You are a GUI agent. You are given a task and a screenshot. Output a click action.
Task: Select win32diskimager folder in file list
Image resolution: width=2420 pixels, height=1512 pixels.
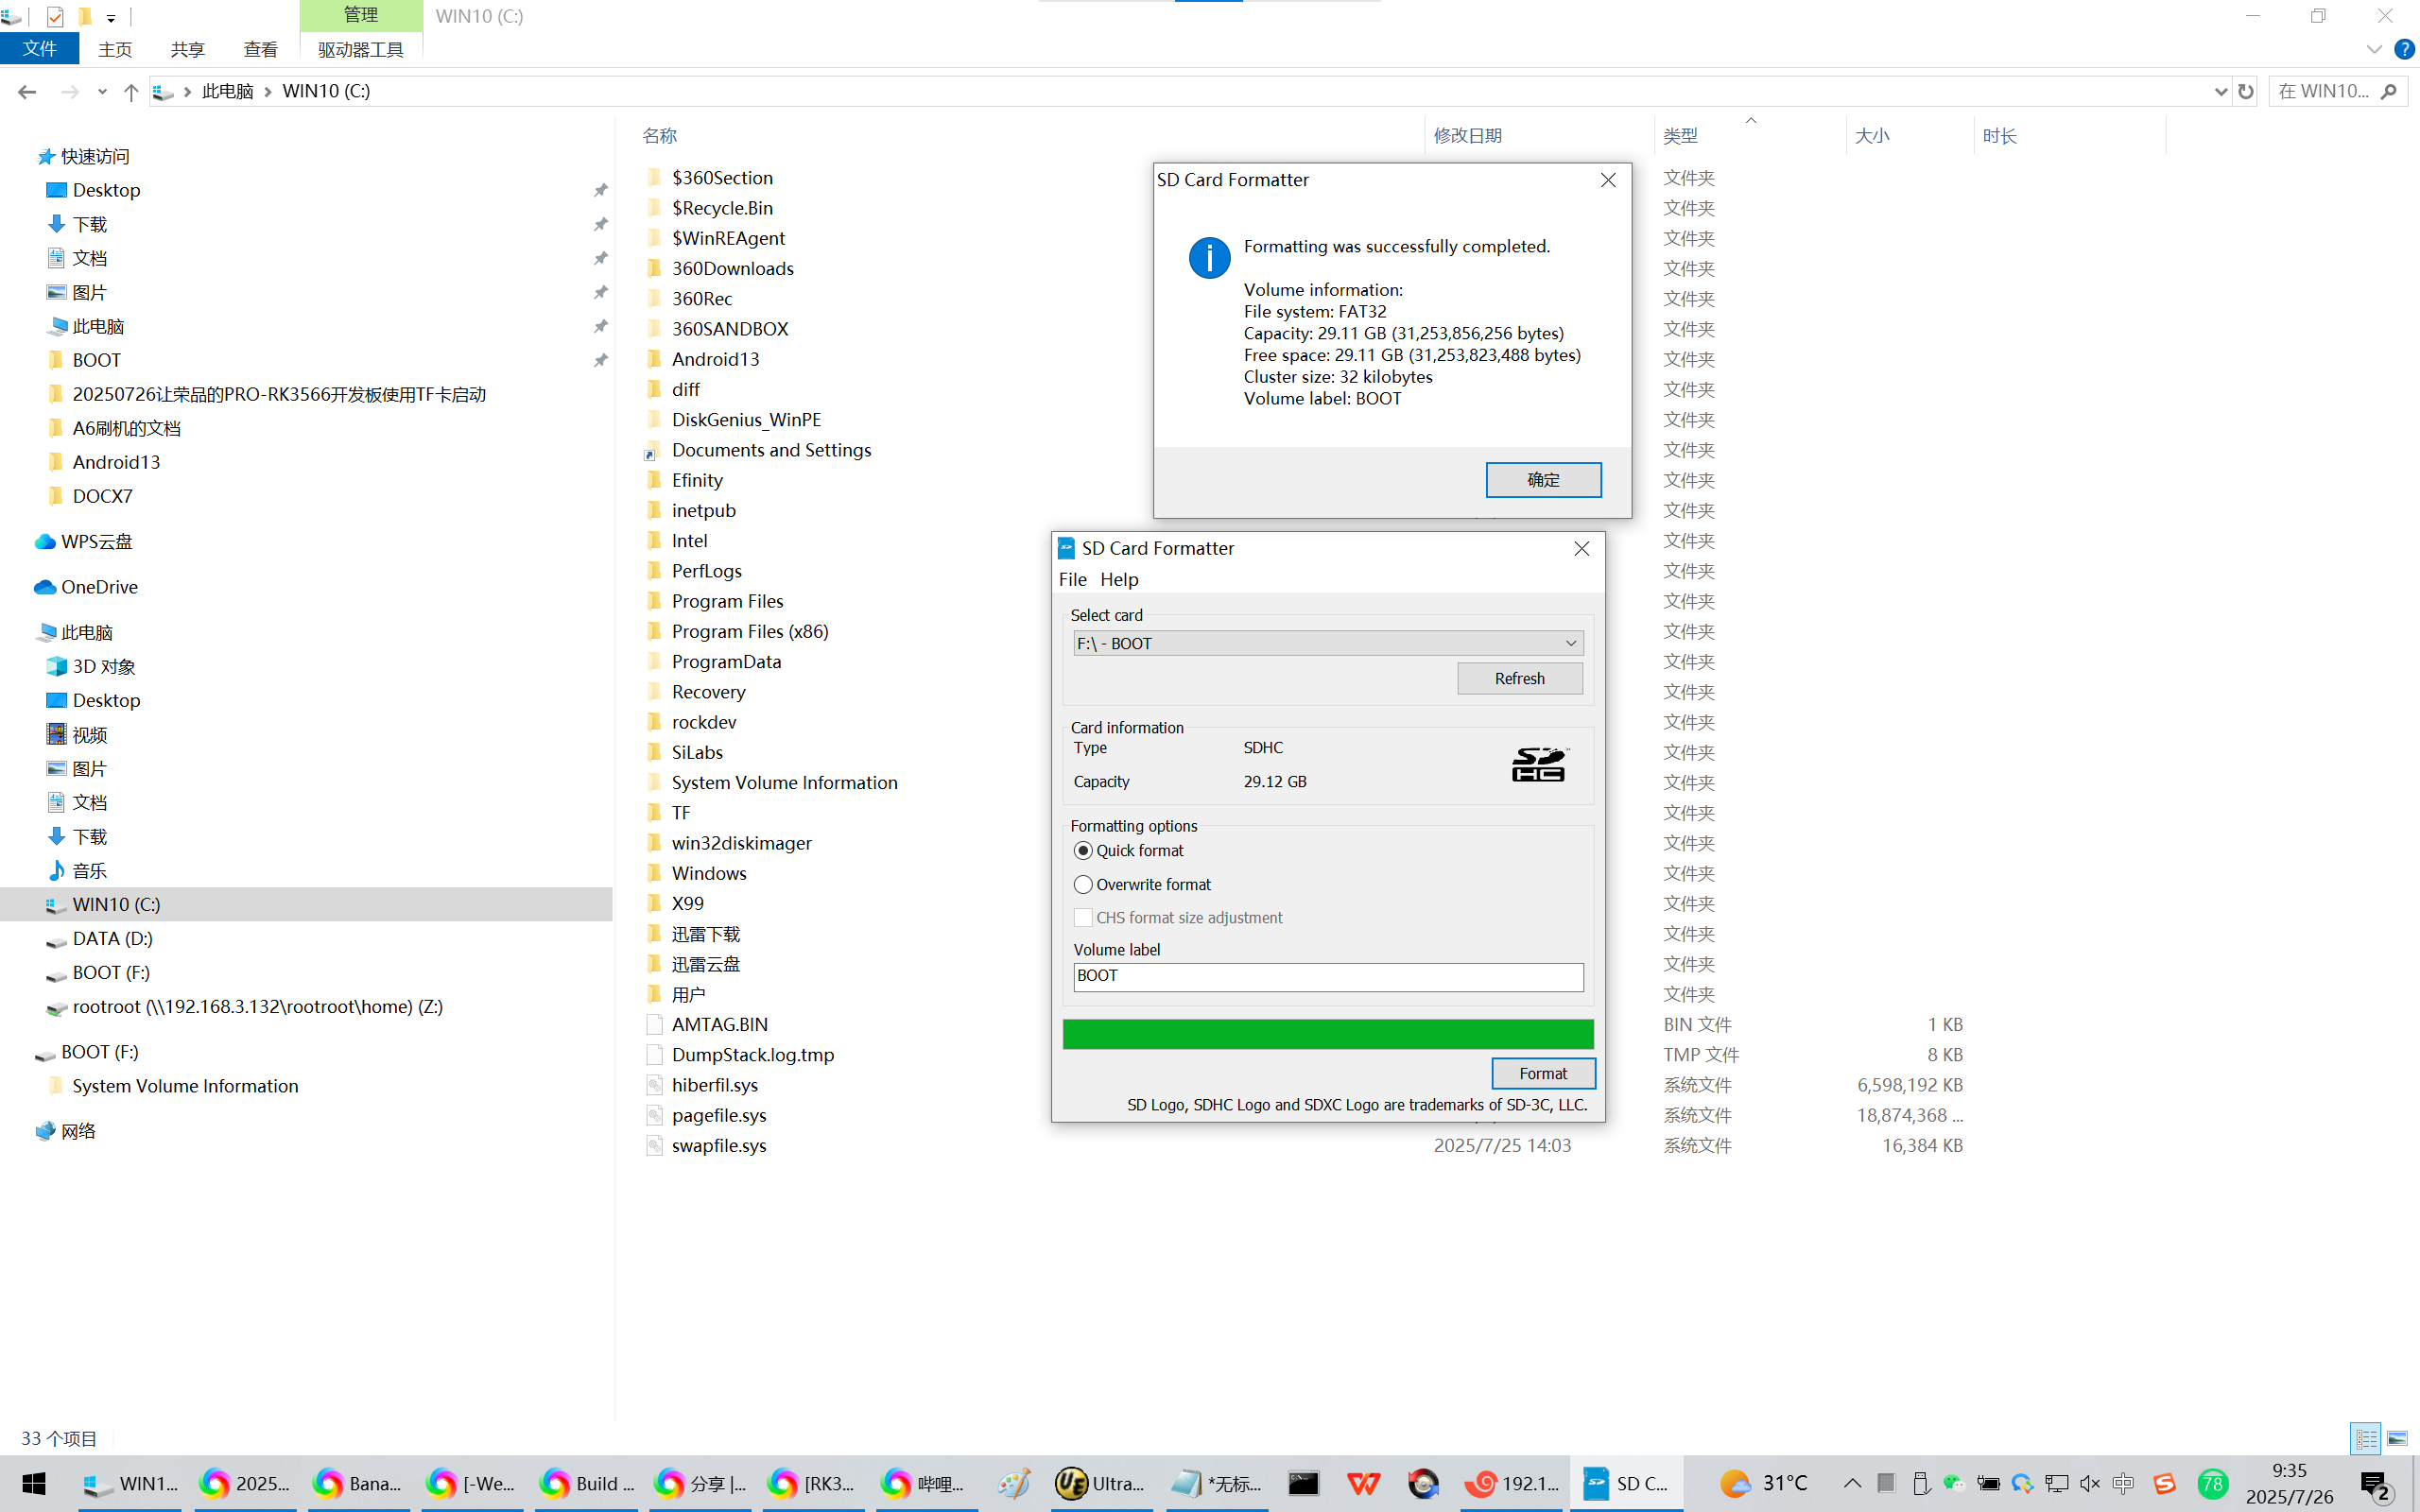point(741,843)
